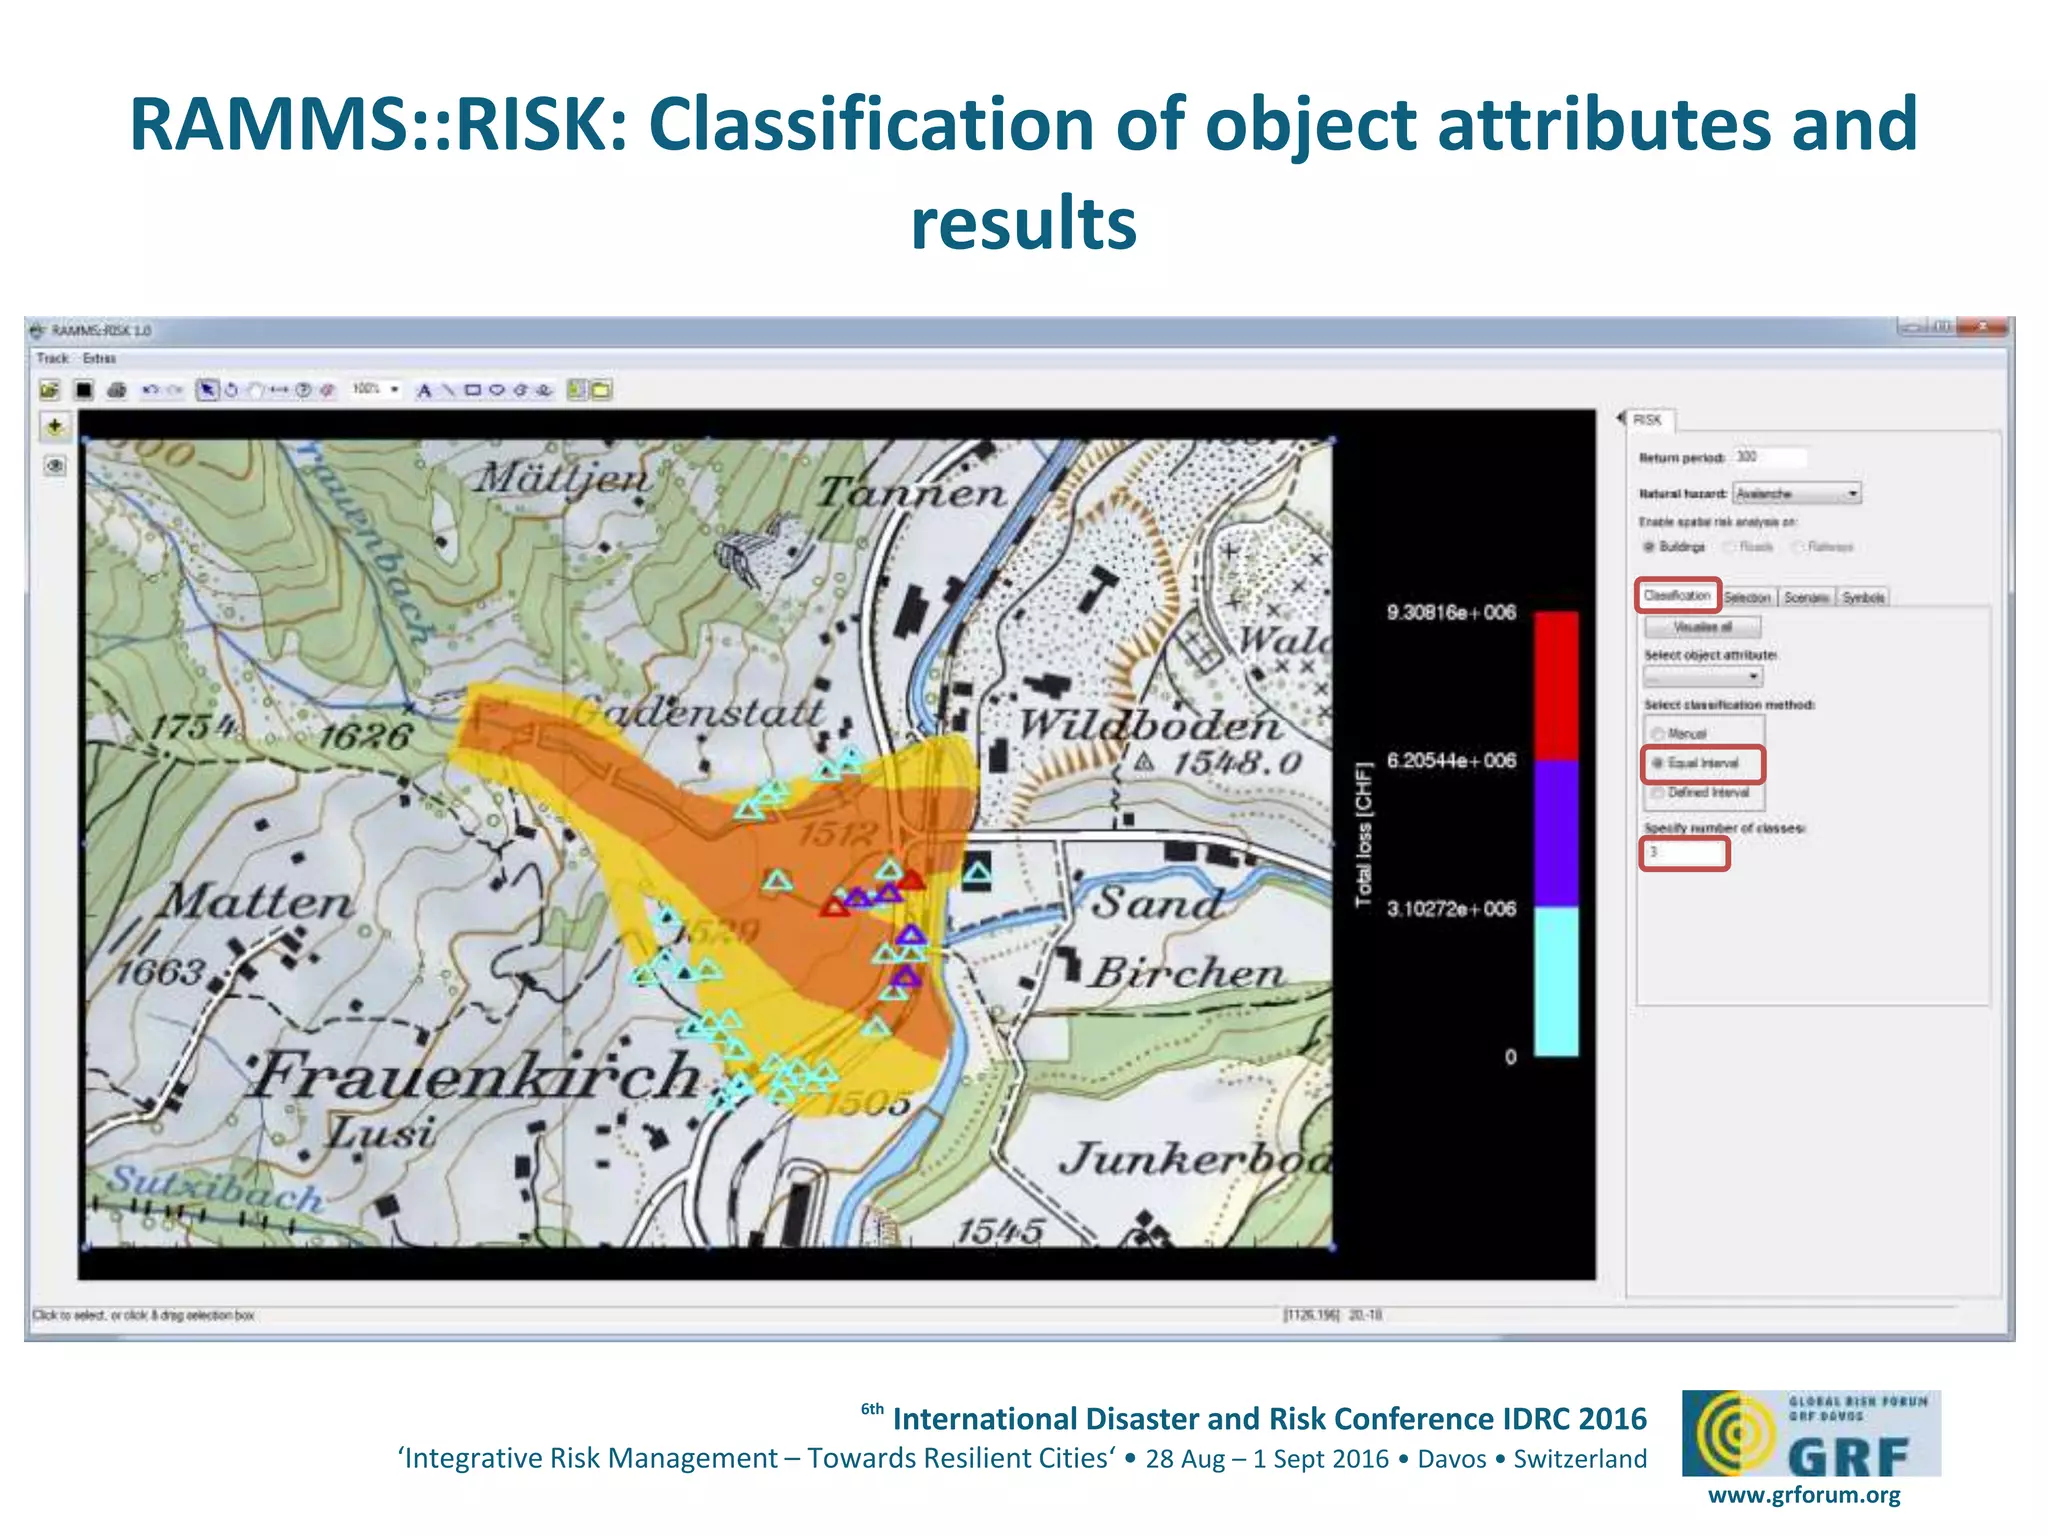Select the arrow pointer tool
Viewport: 2048px width, 1536px height.
click(207, 390)
